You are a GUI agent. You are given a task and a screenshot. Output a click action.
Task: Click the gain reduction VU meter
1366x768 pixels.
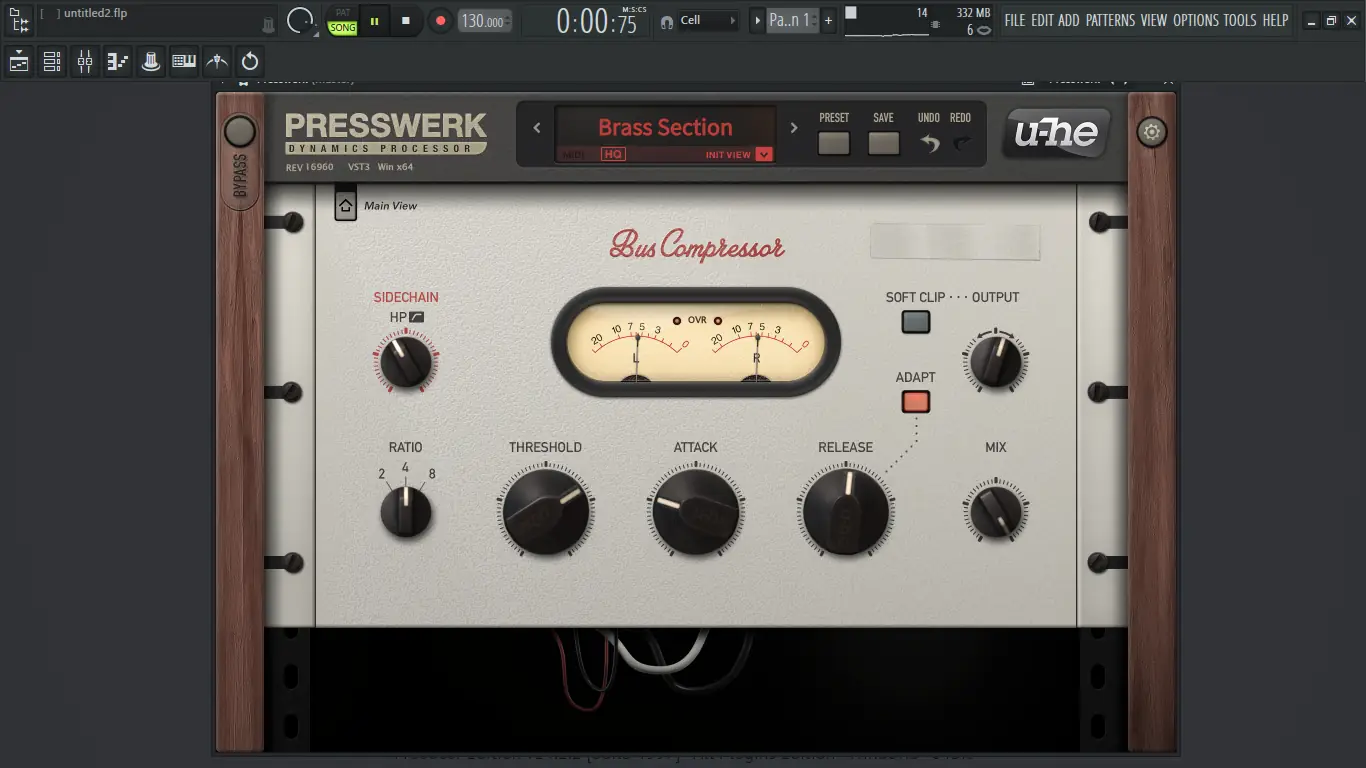coord(696,342)
